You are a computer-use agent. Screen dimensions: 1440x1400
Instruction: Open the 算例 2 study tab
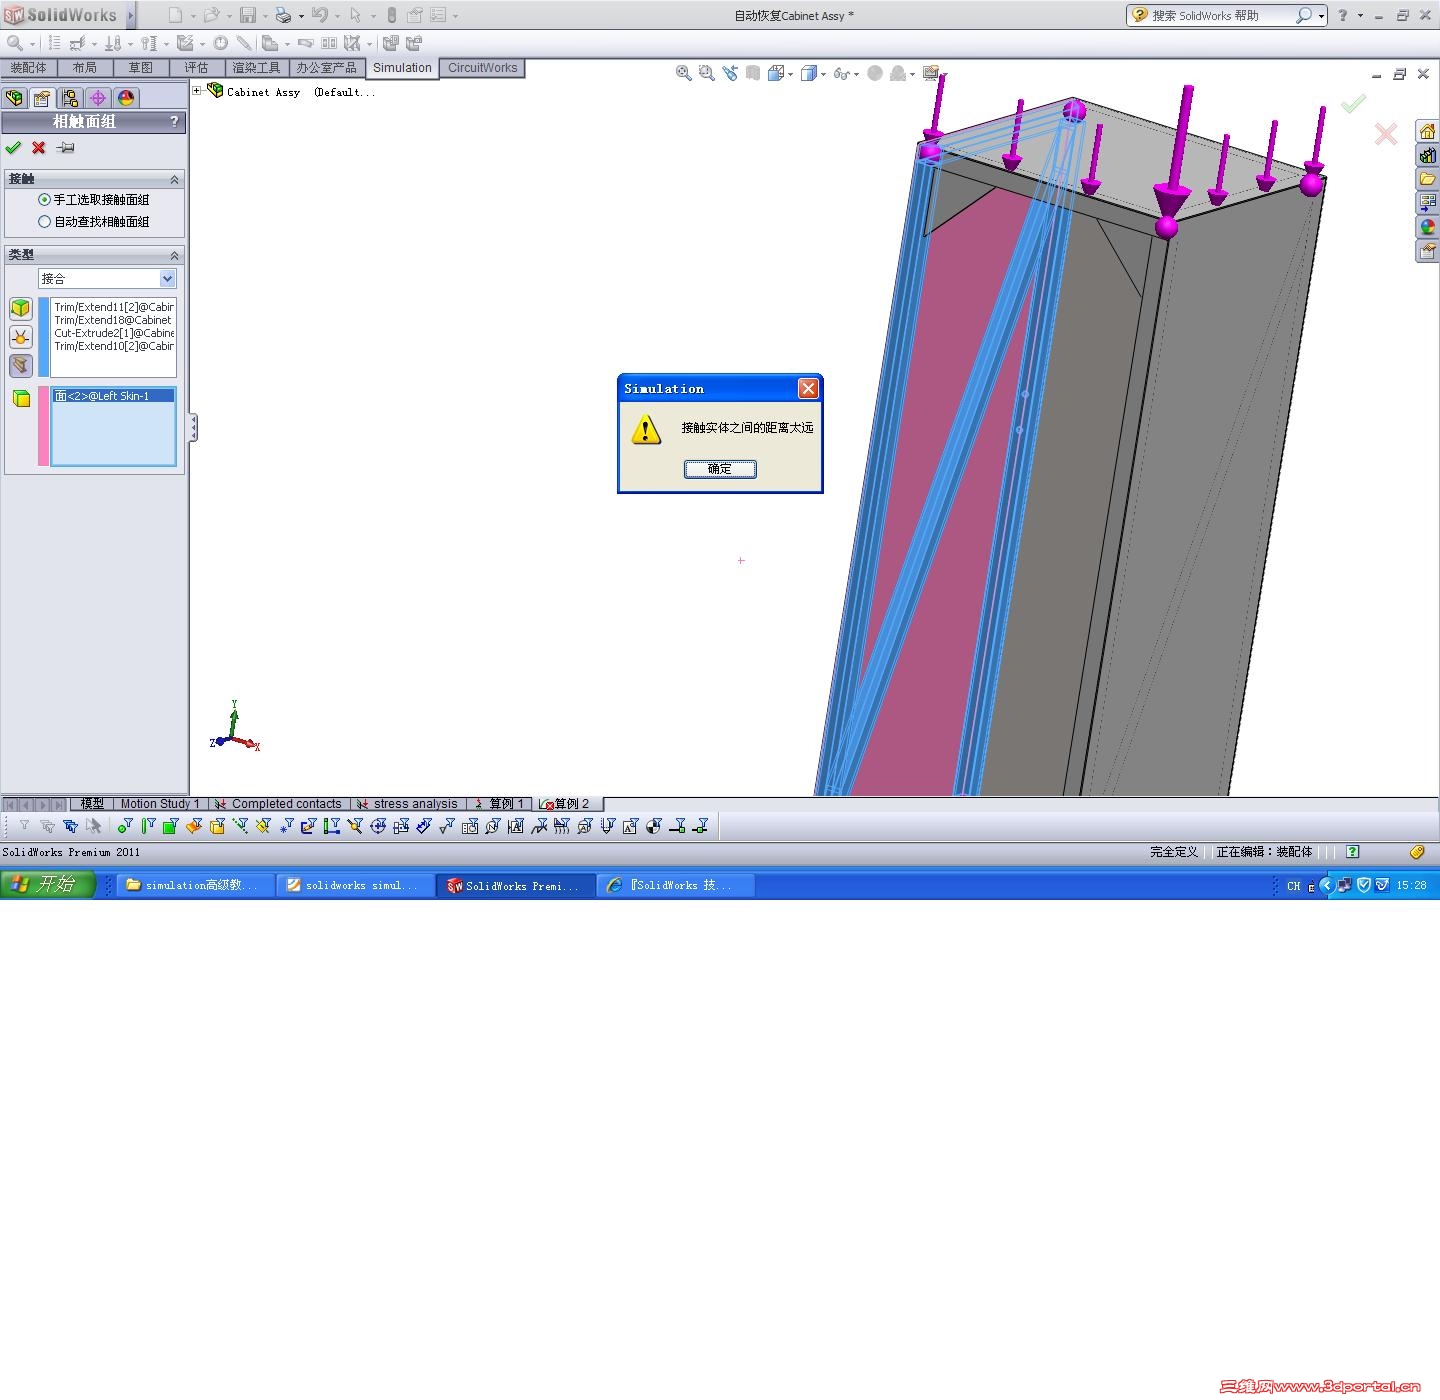(566, 804)
